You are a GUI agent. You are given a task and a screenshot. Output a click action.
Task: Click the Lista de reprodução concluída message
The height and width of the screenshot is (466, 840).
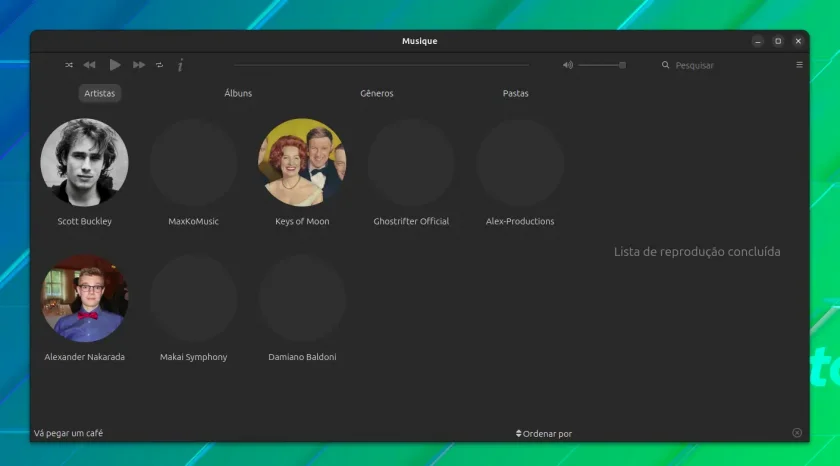(x=697, y=252)
